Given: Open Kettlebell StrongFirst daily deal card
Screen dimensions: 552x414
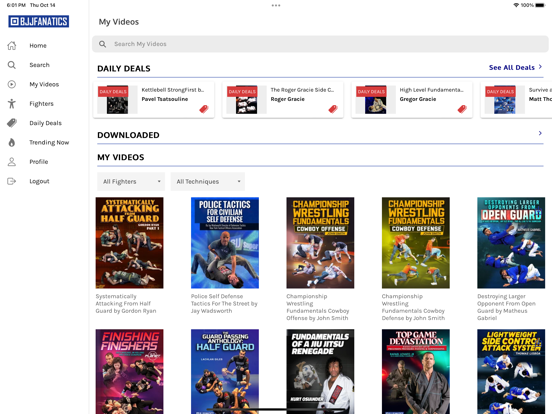Looking at the screenshot, I should tap(154, 100).
